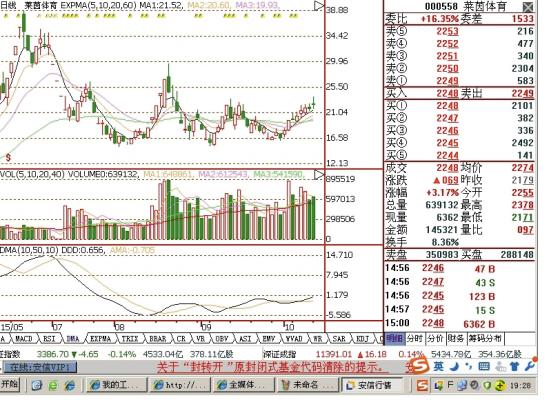Image resolution: width=550 pixels, height=412 pixels.
Task: Click the 换手 value 8.36%
Action: pyautogui.click(x=445, y=242)
